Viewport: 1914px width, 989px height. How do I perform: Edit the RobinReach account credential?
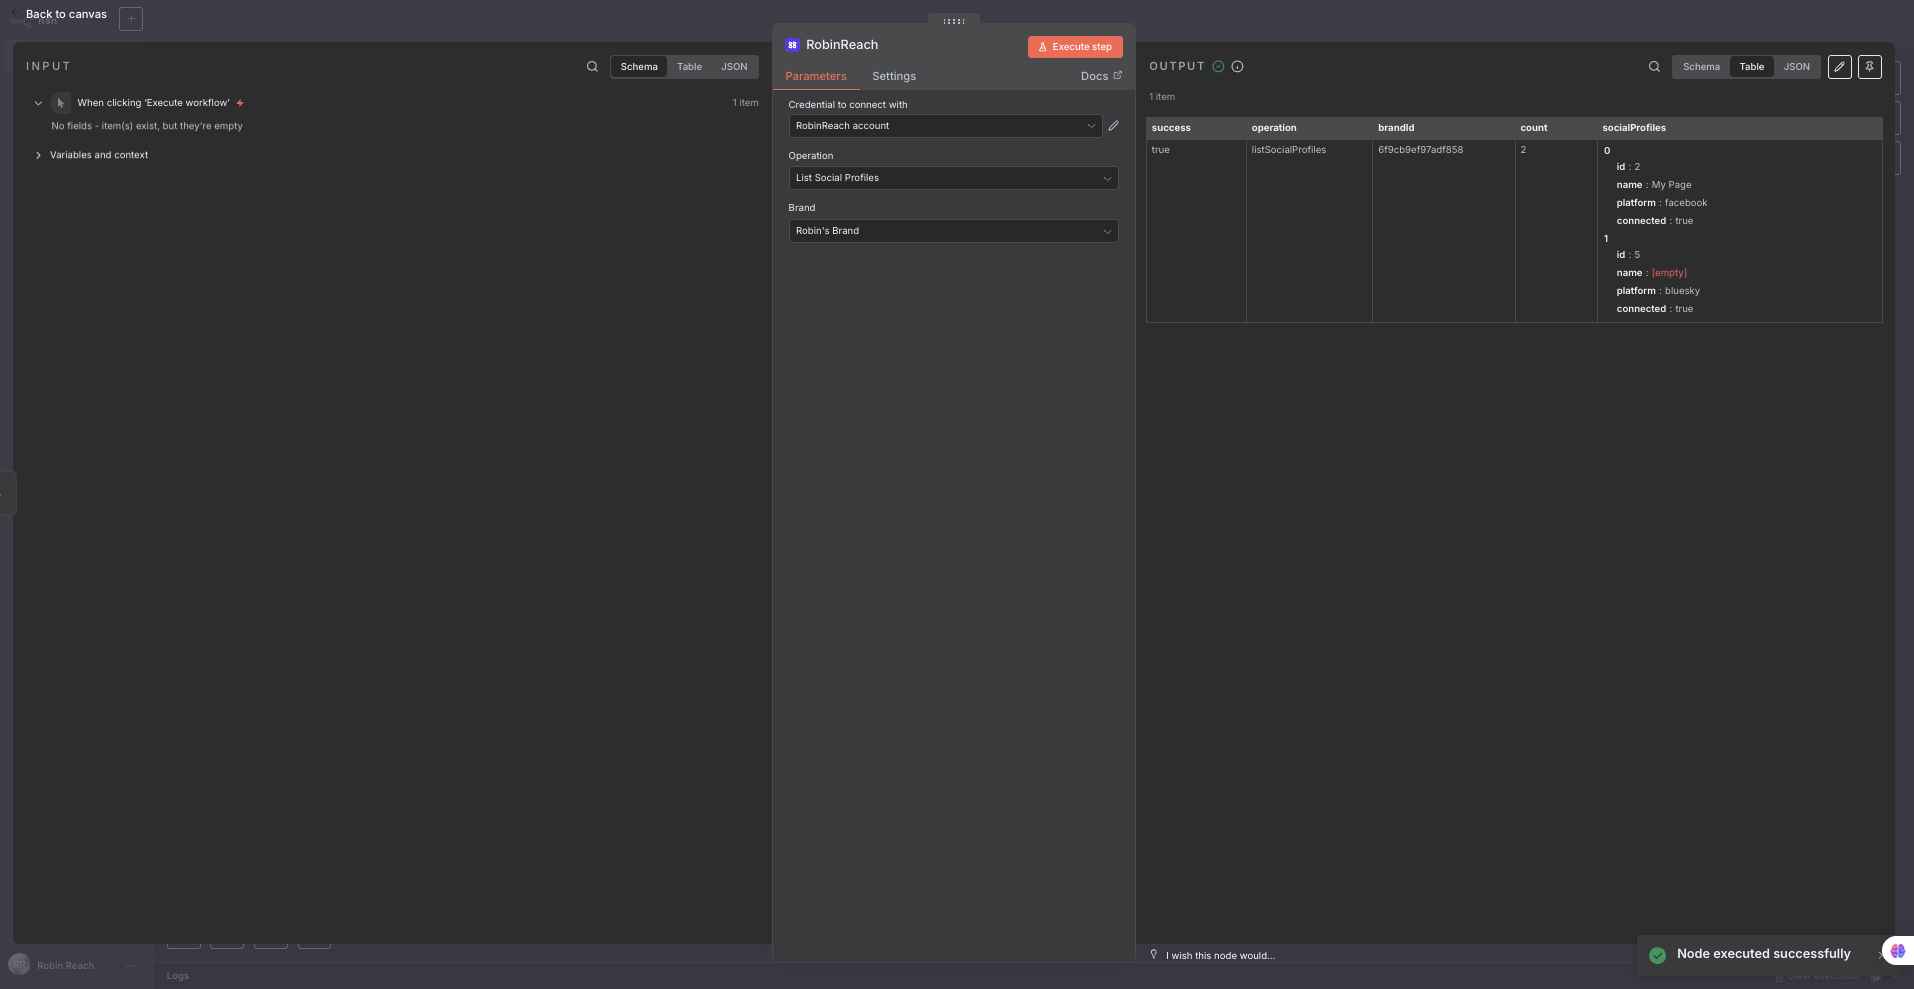point(1113,126)
